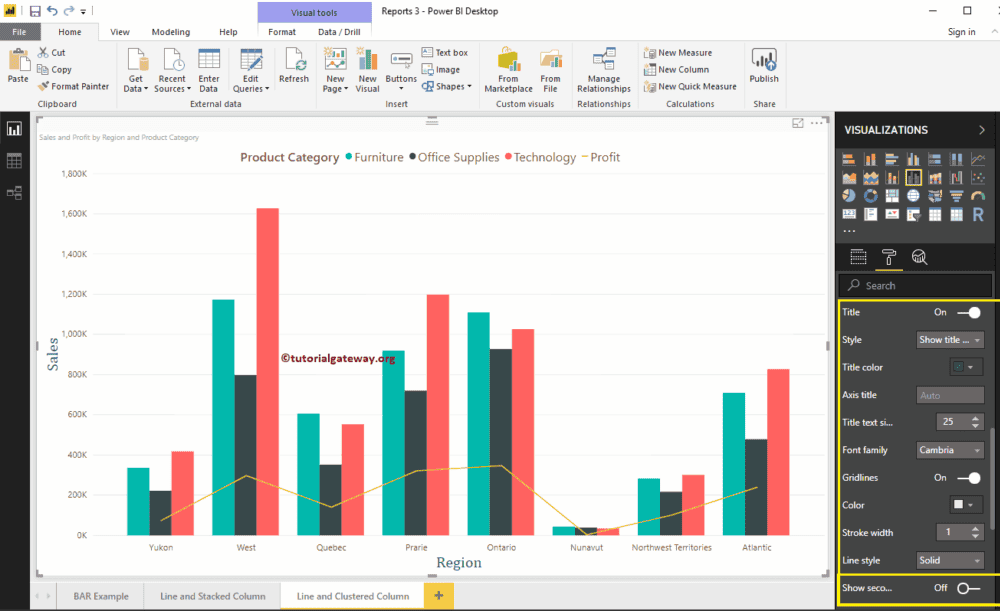Screen dimensions: 1000x611
Task: Select the line chart visualization
Action: click(x=978, y=159)
